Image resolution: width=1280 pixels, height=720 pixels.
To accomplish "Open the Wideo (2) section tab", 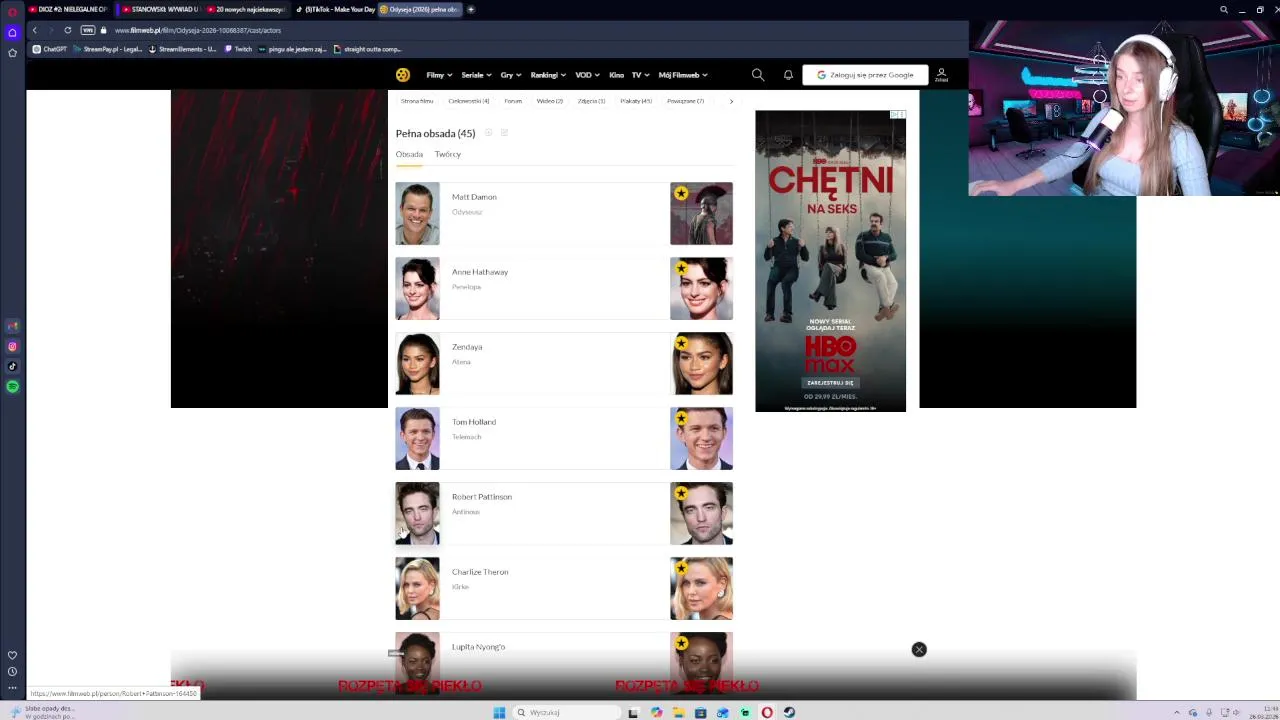I will (x=549, y=101).
